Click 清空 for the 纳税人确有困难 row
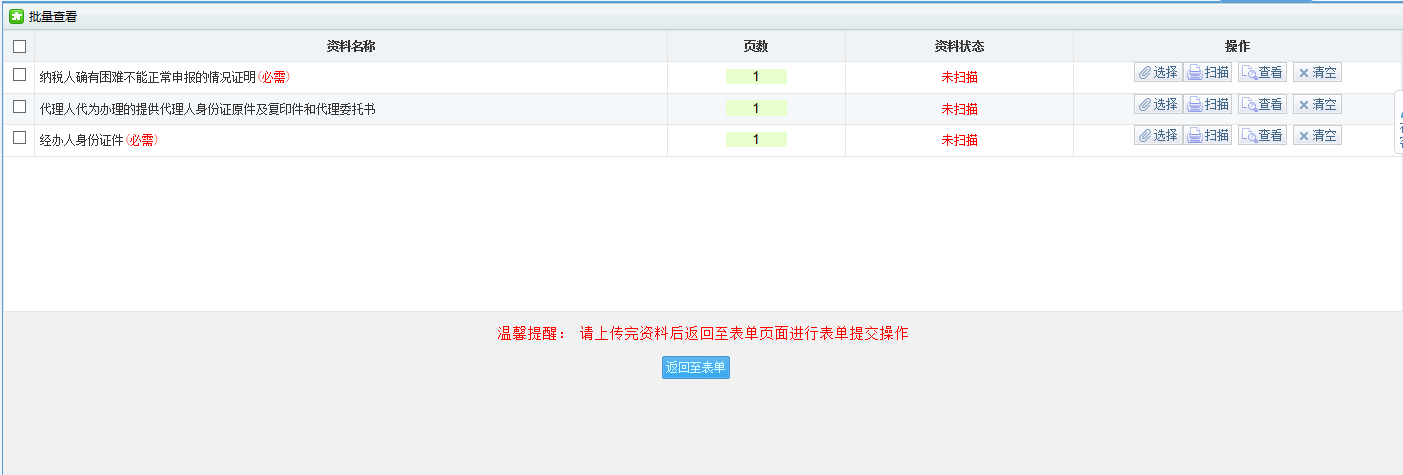This screenshot has height=475, width=1403. (1317, 72)
